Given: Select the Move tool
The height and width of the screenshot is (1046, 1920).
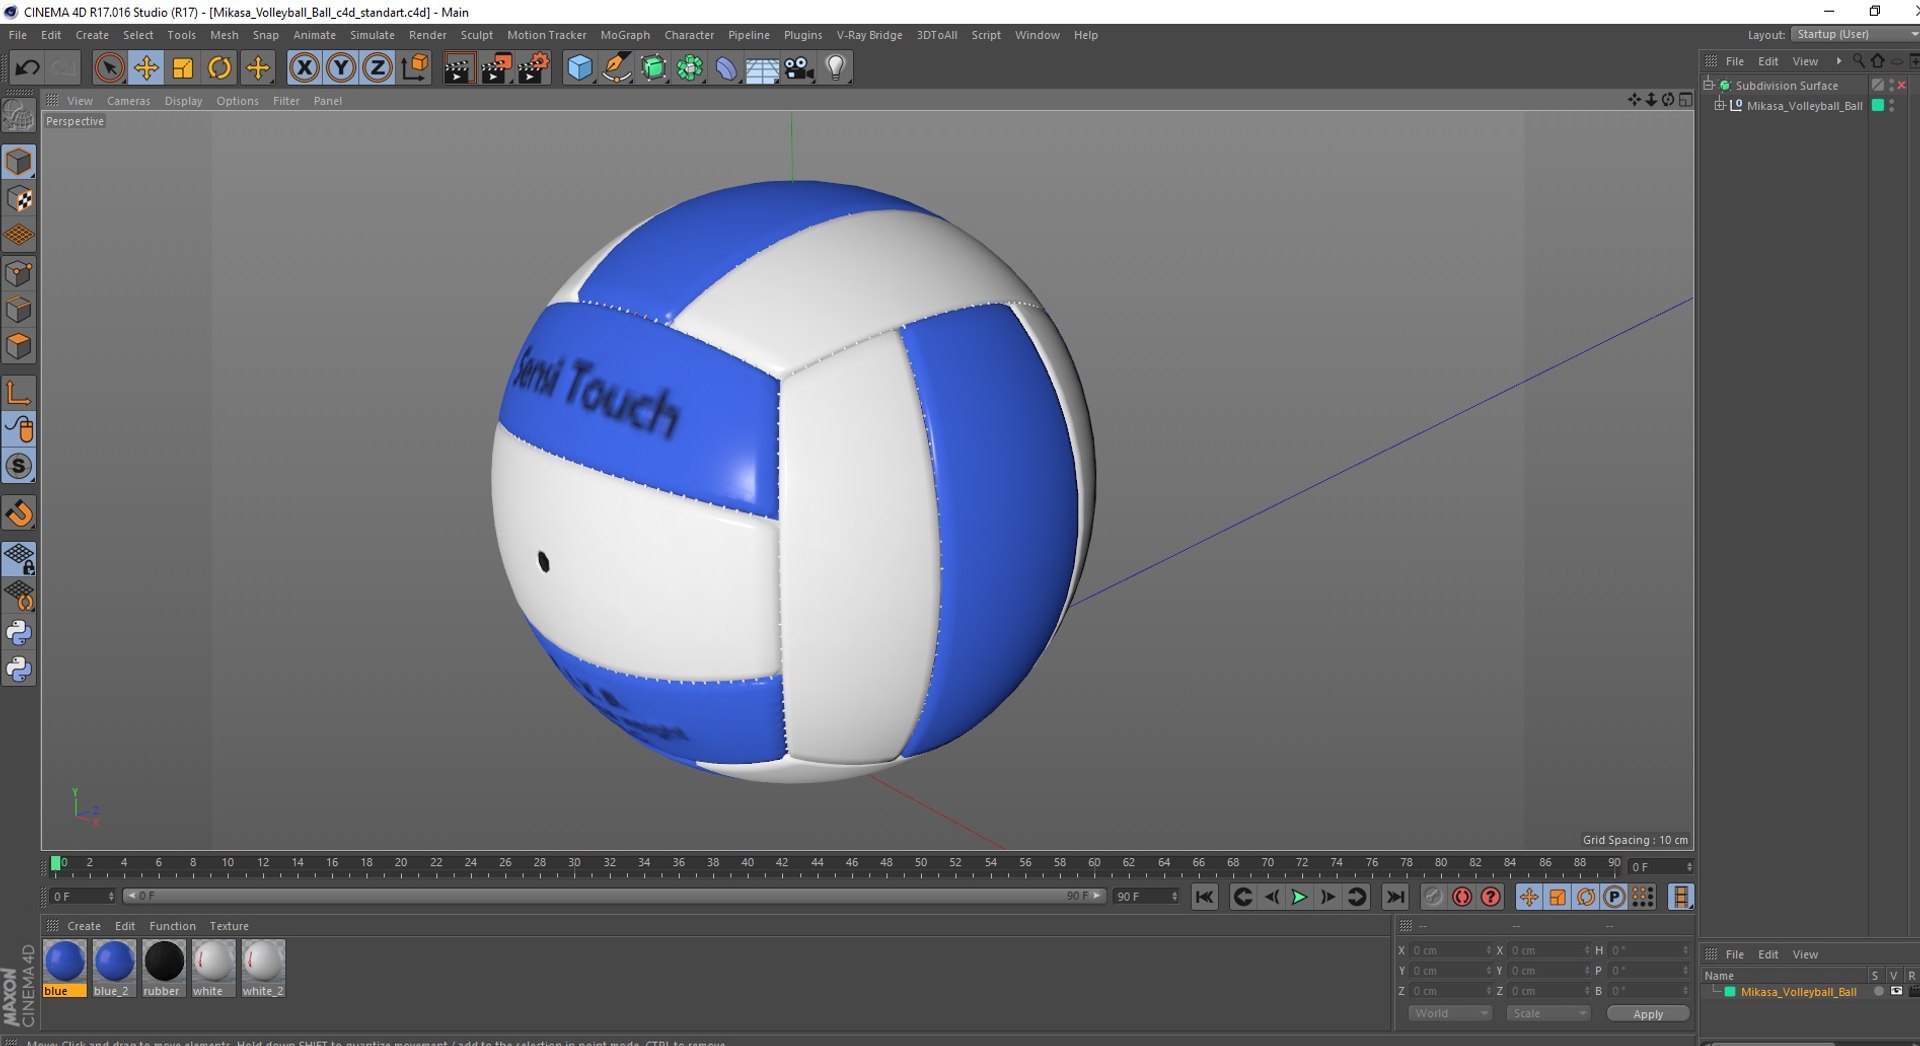Looking at the screenshot, I should click(x=146, y=68).
